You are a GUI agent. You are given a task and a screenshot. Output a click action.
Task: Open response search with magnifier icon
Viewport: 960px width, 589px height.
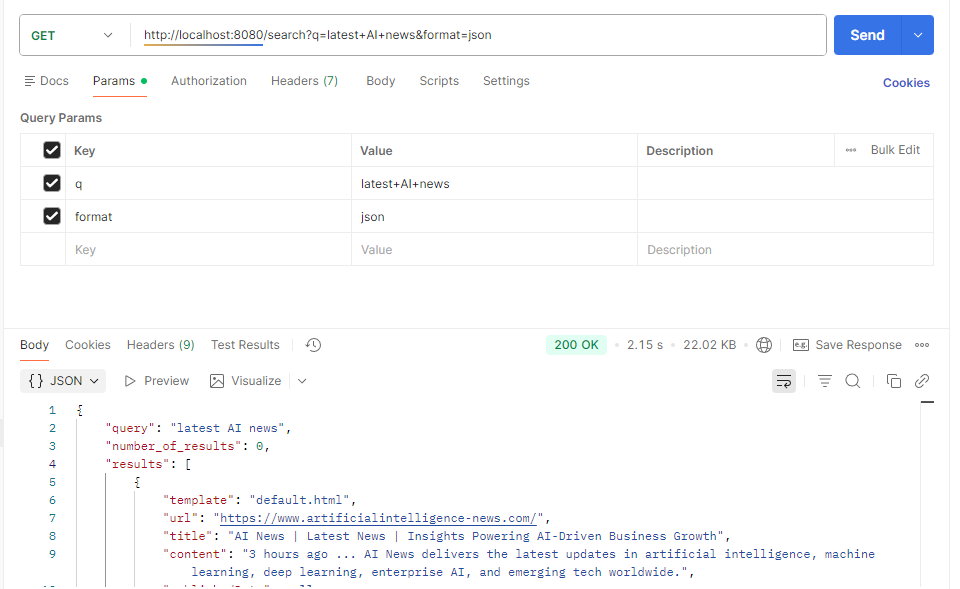point(851,380)
